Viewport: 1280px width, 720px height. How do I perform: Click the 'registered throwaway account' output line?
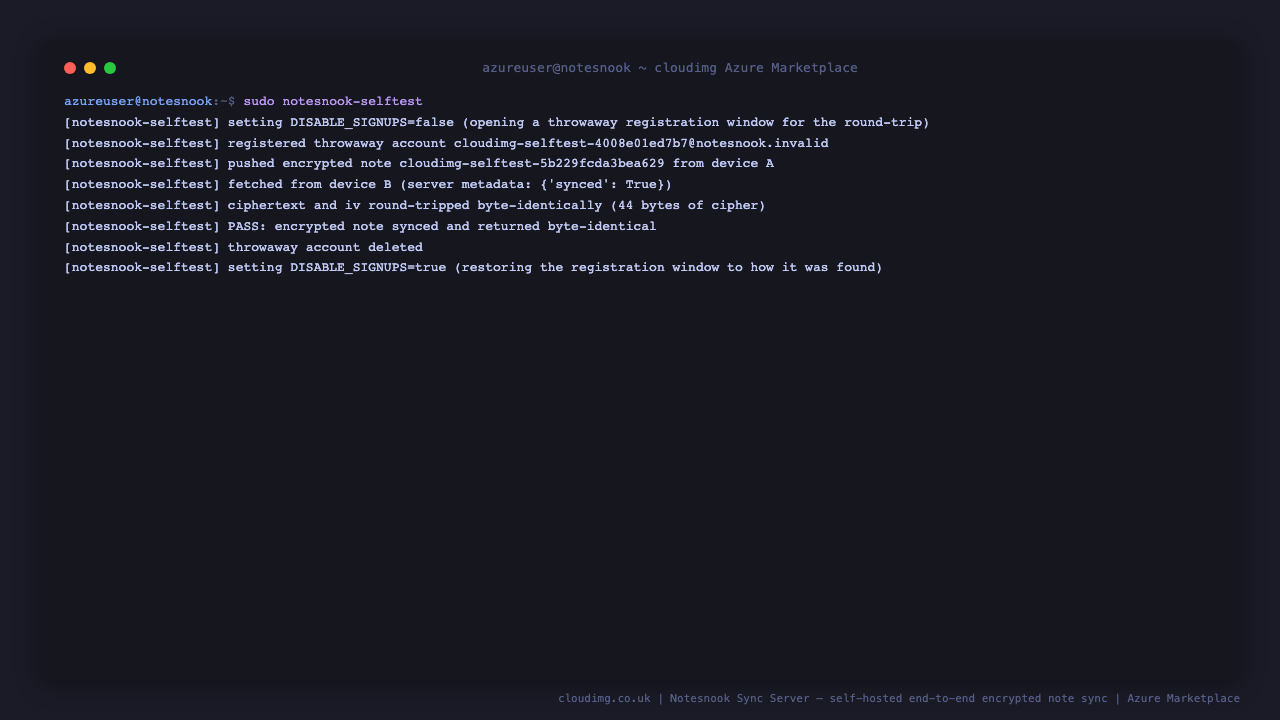446,144
